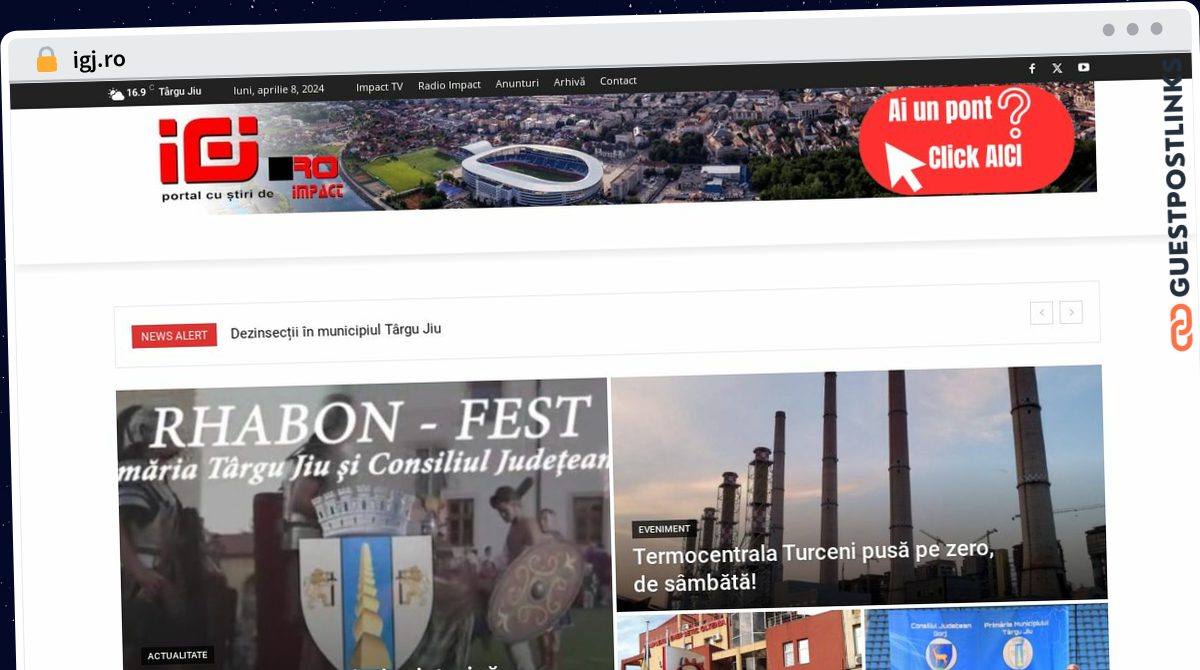This screenshot has height=670, width=1200.
Task: Open 'Dezinsecții în municipiul Târgu Jiu' headline
Action: tap(336, 330)
